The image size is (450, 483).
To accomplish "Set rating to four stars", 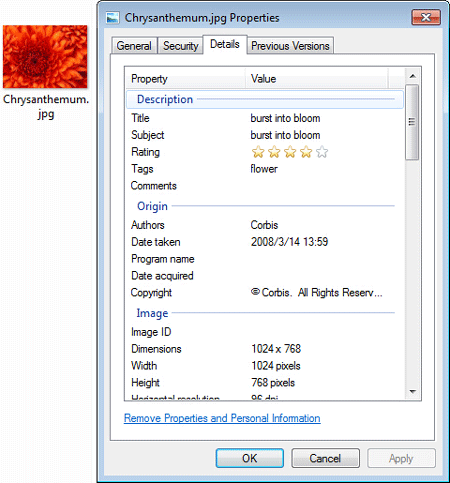I will 306,152.
